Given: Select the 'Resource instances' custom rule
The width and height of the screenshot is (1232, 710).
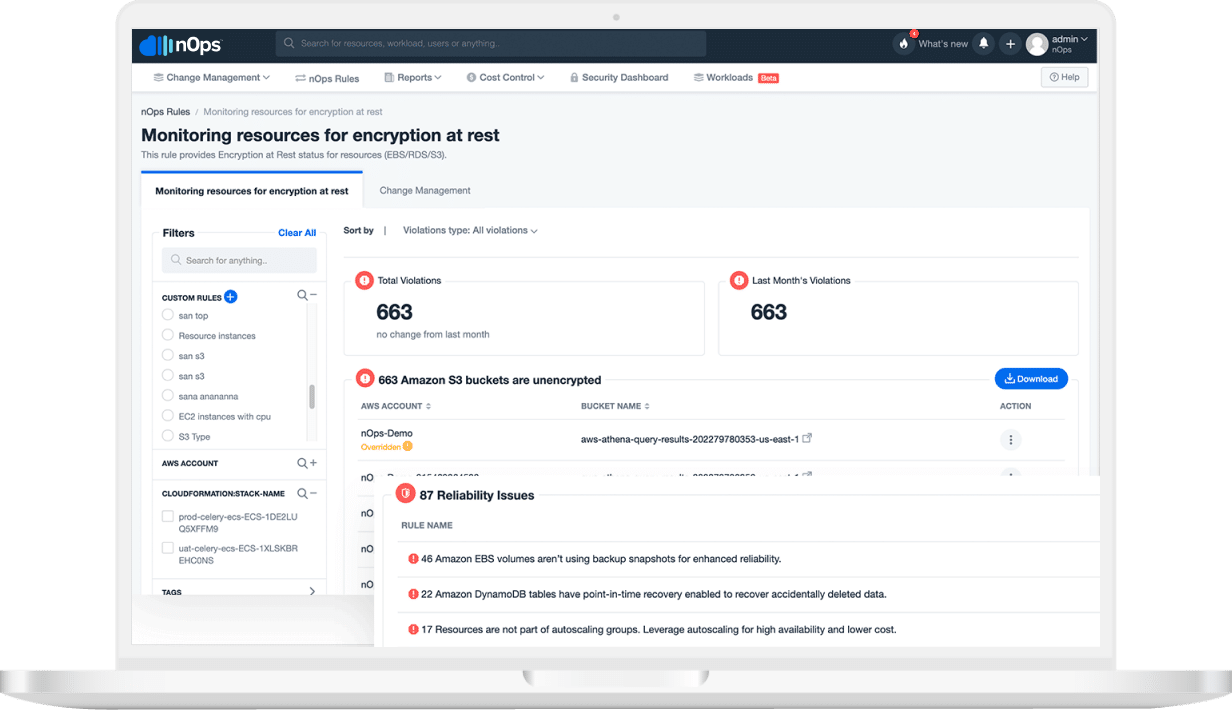Looking at the screenshot, I should (168, 335).
